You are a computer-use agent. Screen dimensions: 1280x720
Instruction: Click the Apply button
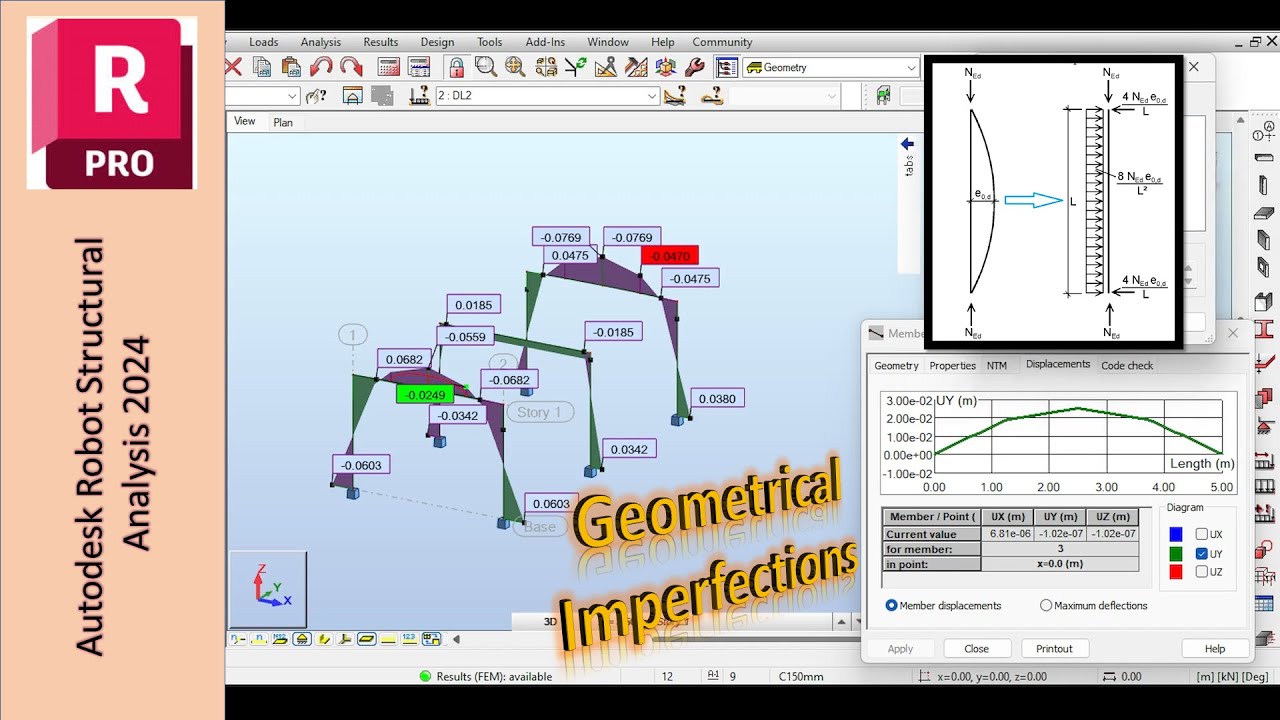pyautogui.click(x=900, y=649)
